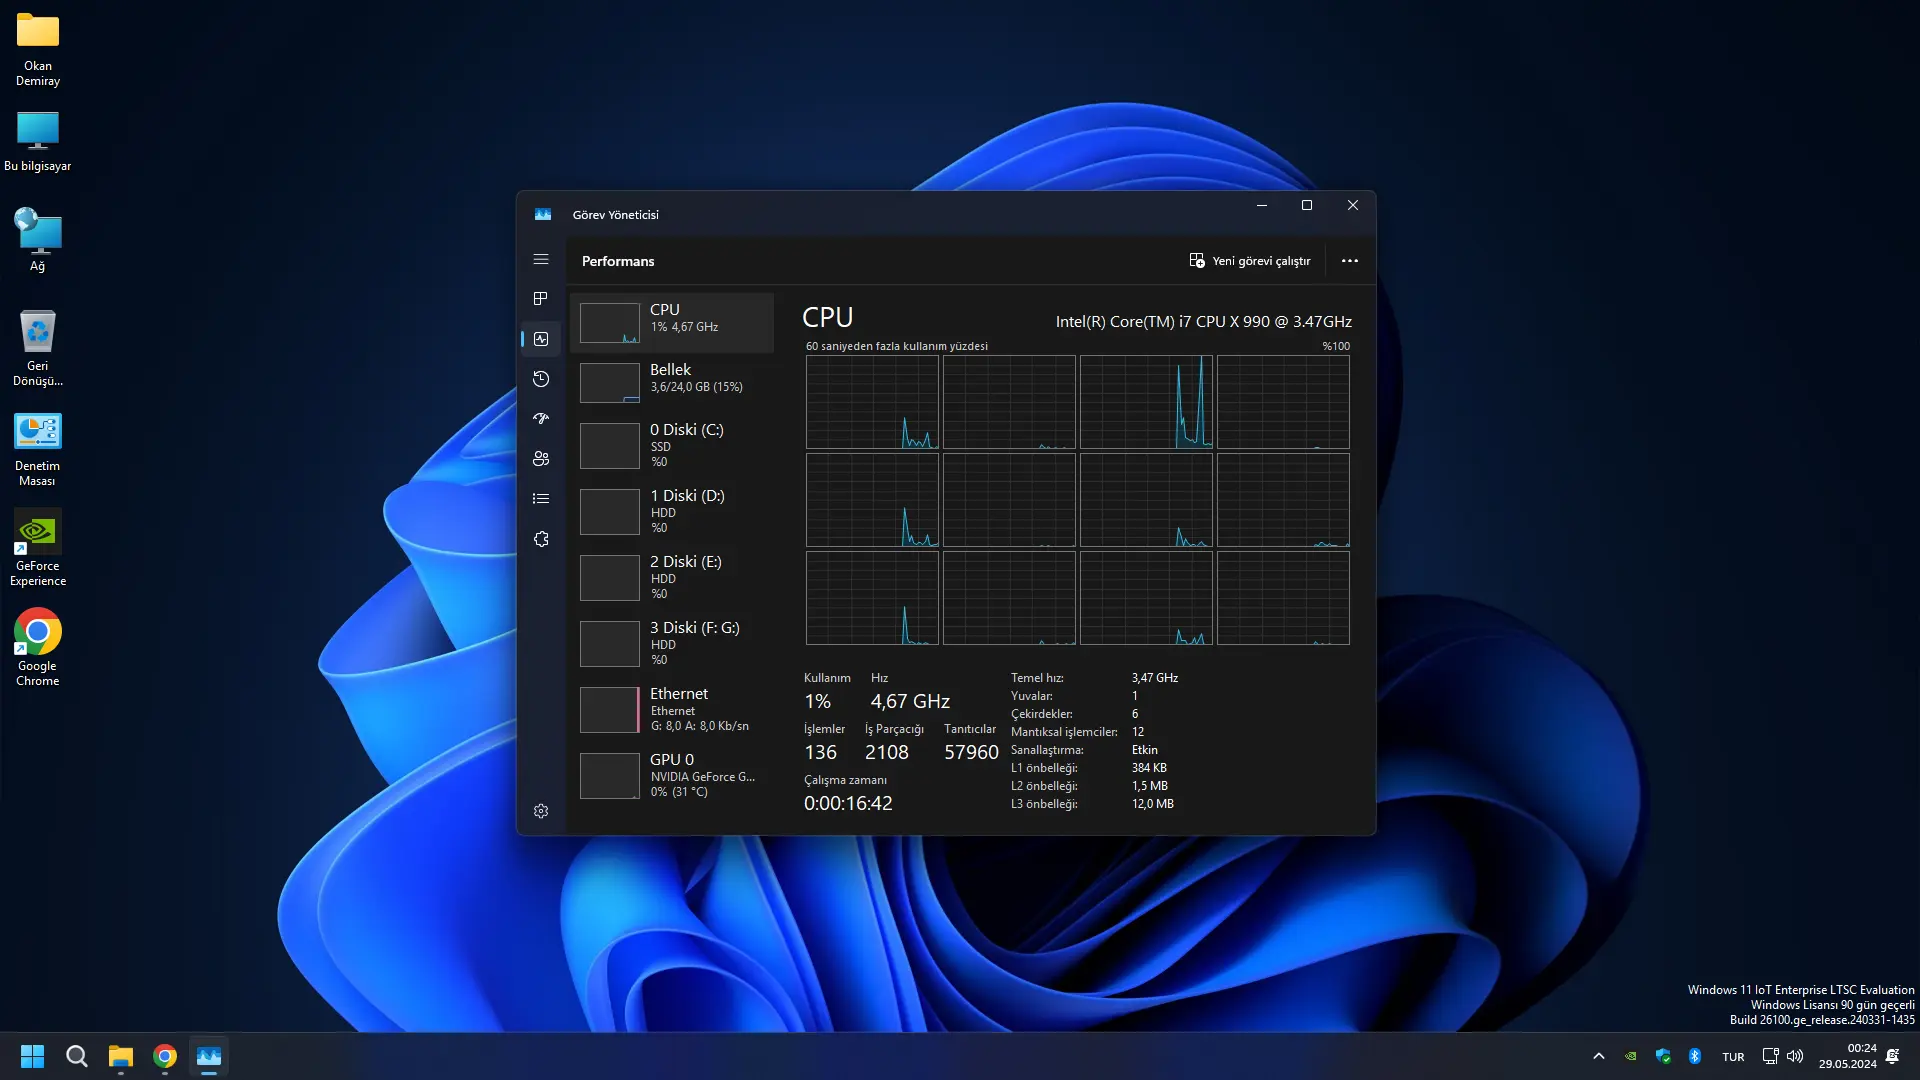Select GPU 0 in the performance list
The image size is (1920, 1080).
pos(672,775)
